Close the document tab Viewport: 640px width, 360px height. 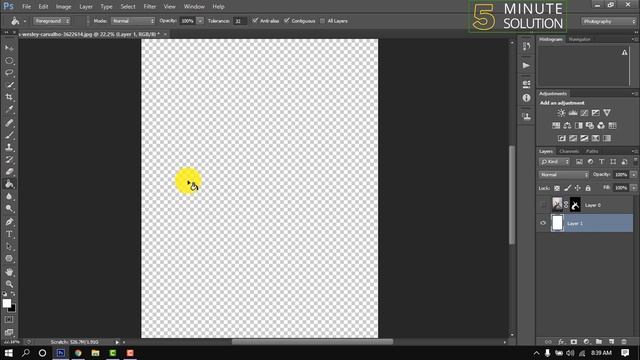pos(165,34)
